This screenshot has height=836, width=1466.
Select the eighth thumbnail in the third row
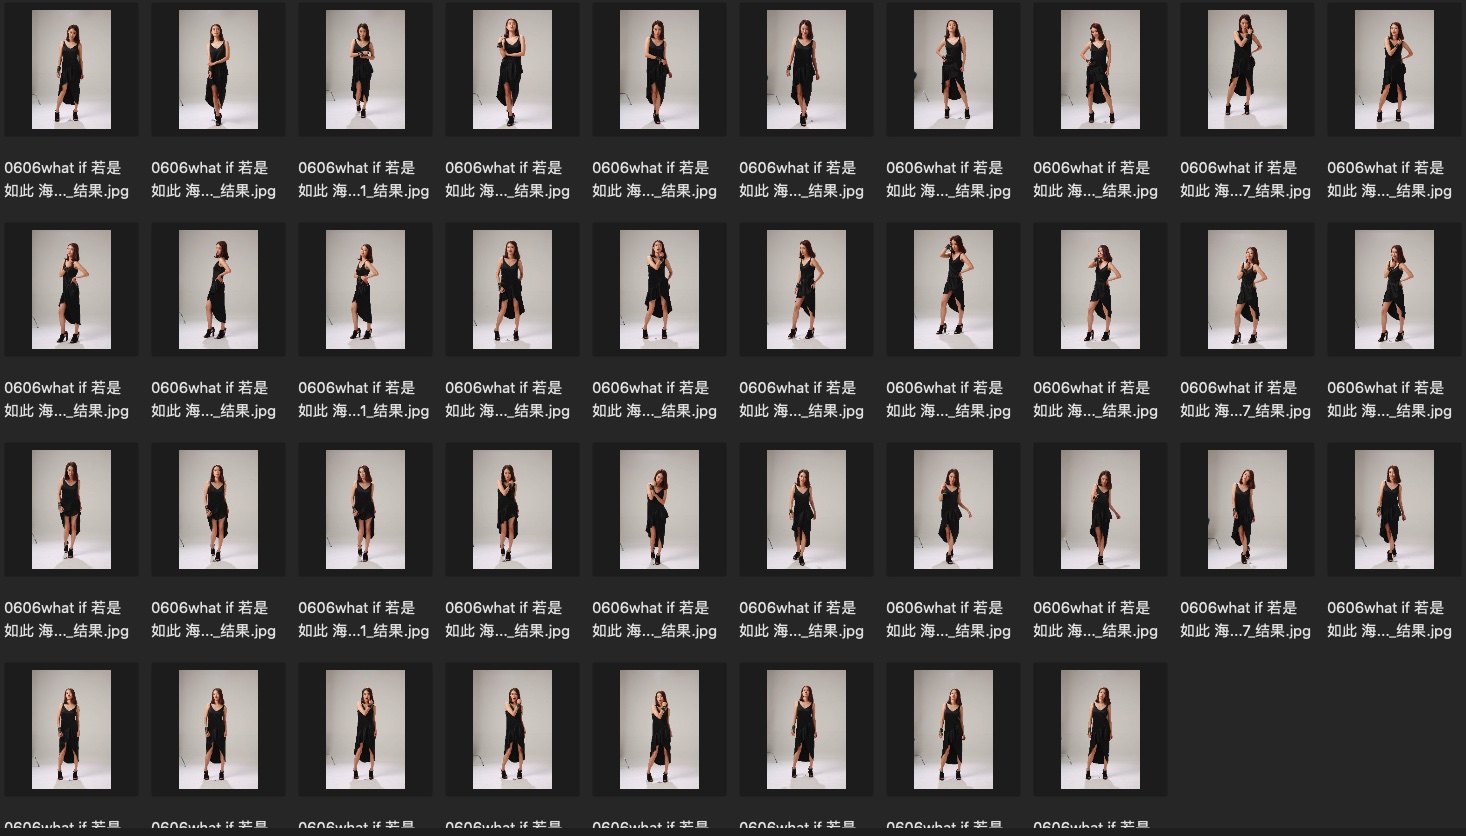tap(1100, 510)
